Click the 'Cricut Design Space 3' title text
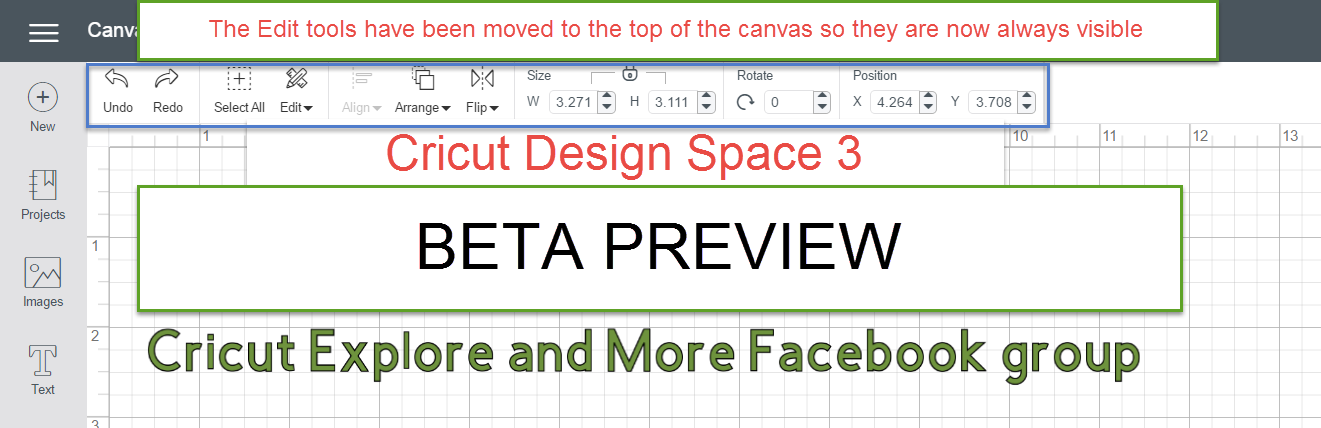The height and width of the screenshot is (428, 1321). click(x=624, y=153)
